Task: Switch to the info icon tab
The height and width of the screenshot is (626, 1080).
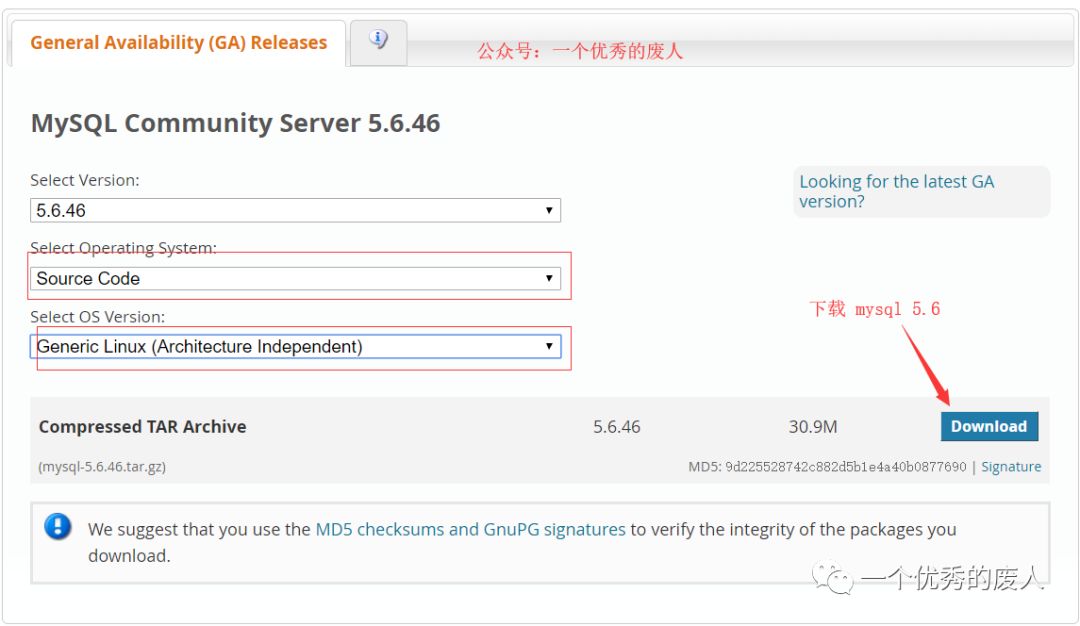Action: pos(378,41)
